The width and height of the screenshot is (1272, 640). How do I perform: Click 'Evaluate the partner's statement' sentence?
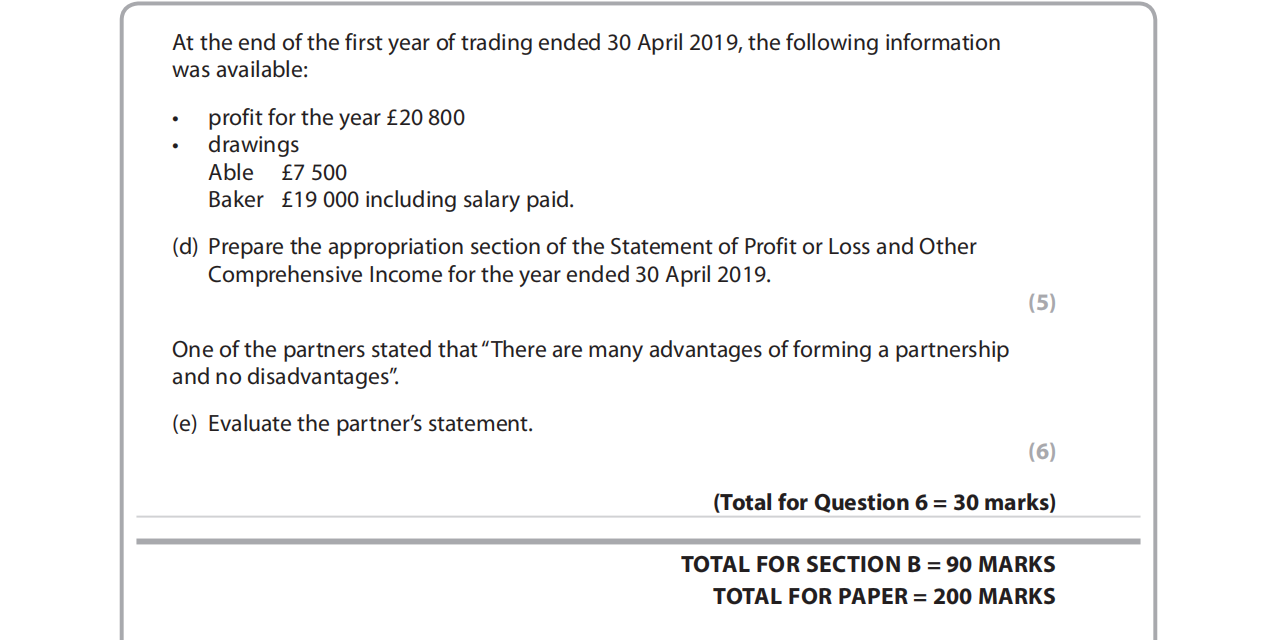pos(370,424)
